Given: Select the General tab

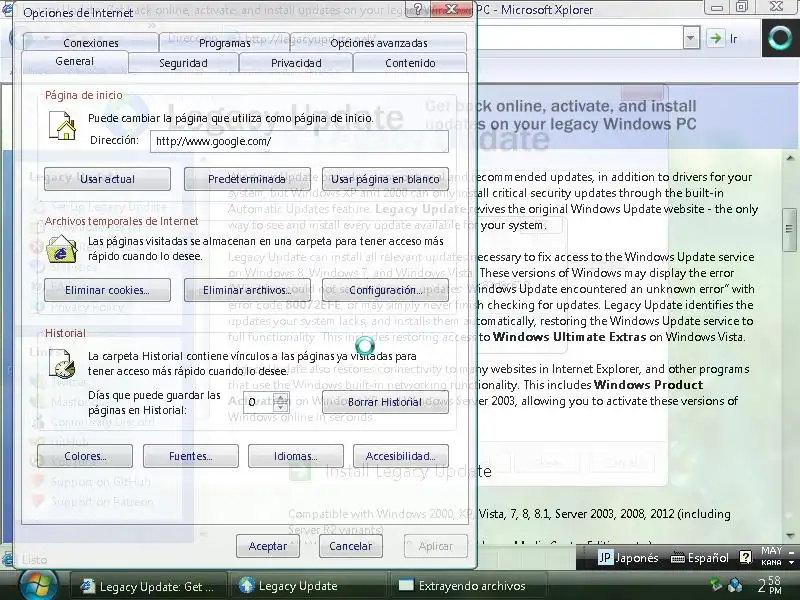Looking at the screenshot, I should click(74, 61).
